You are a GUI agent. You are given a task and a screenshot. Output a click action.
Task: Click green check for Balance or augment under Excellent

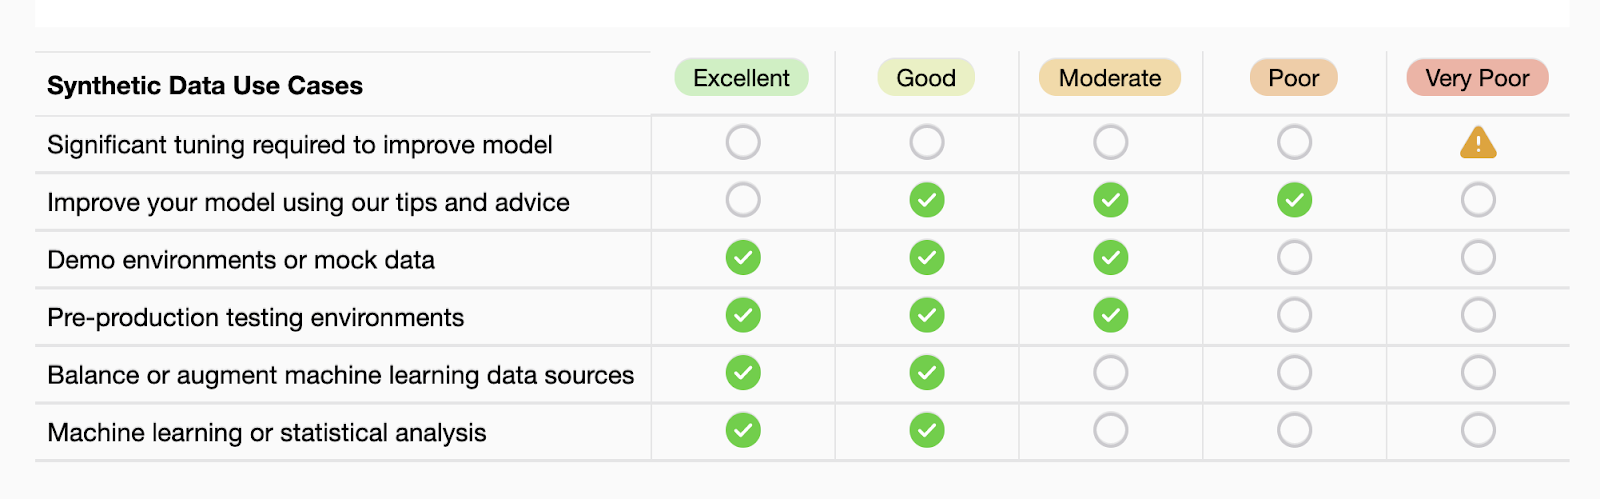(x=743, y=373)
